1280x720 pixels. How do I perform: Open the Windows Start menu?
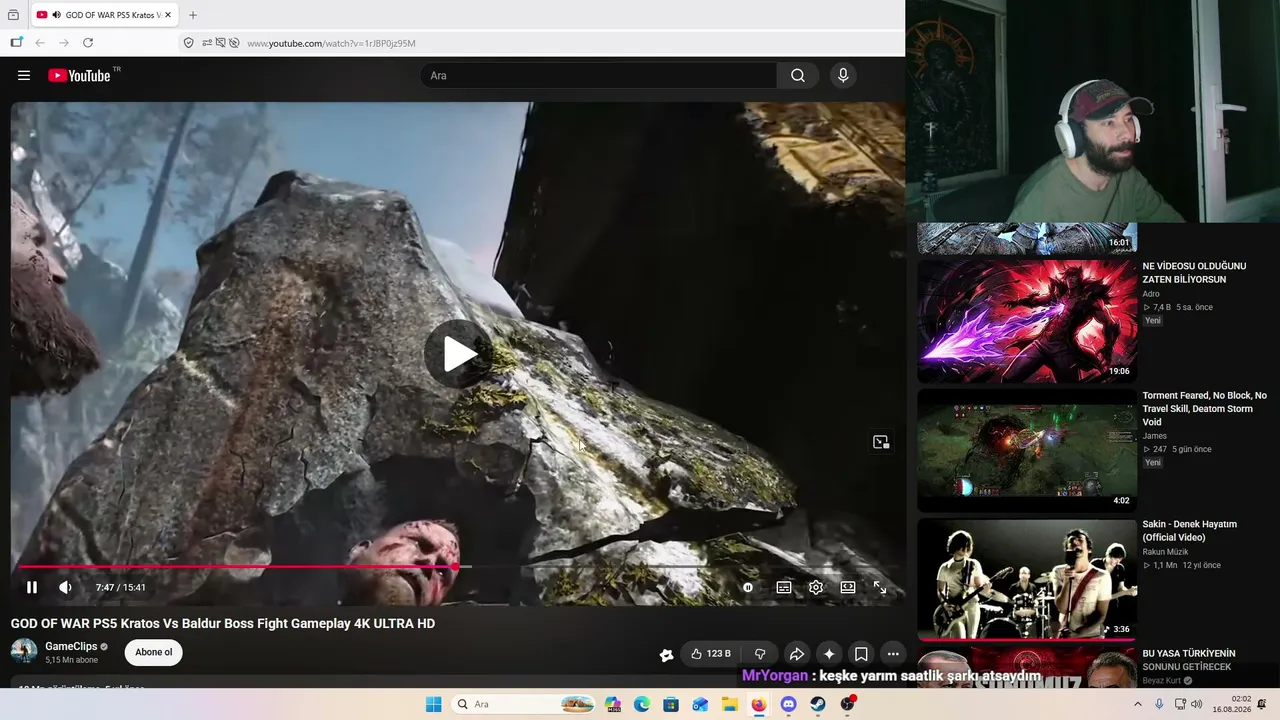[433, 704]
